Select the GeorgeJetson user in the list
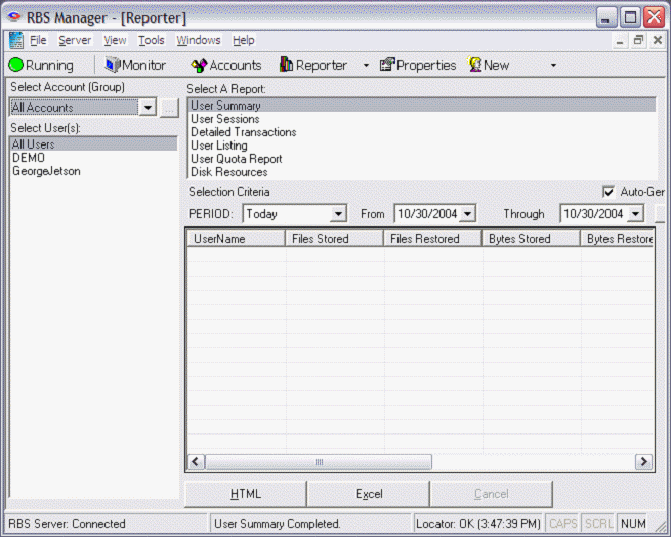The height and width of the screenshot is (537, 671). coord(46,171)
